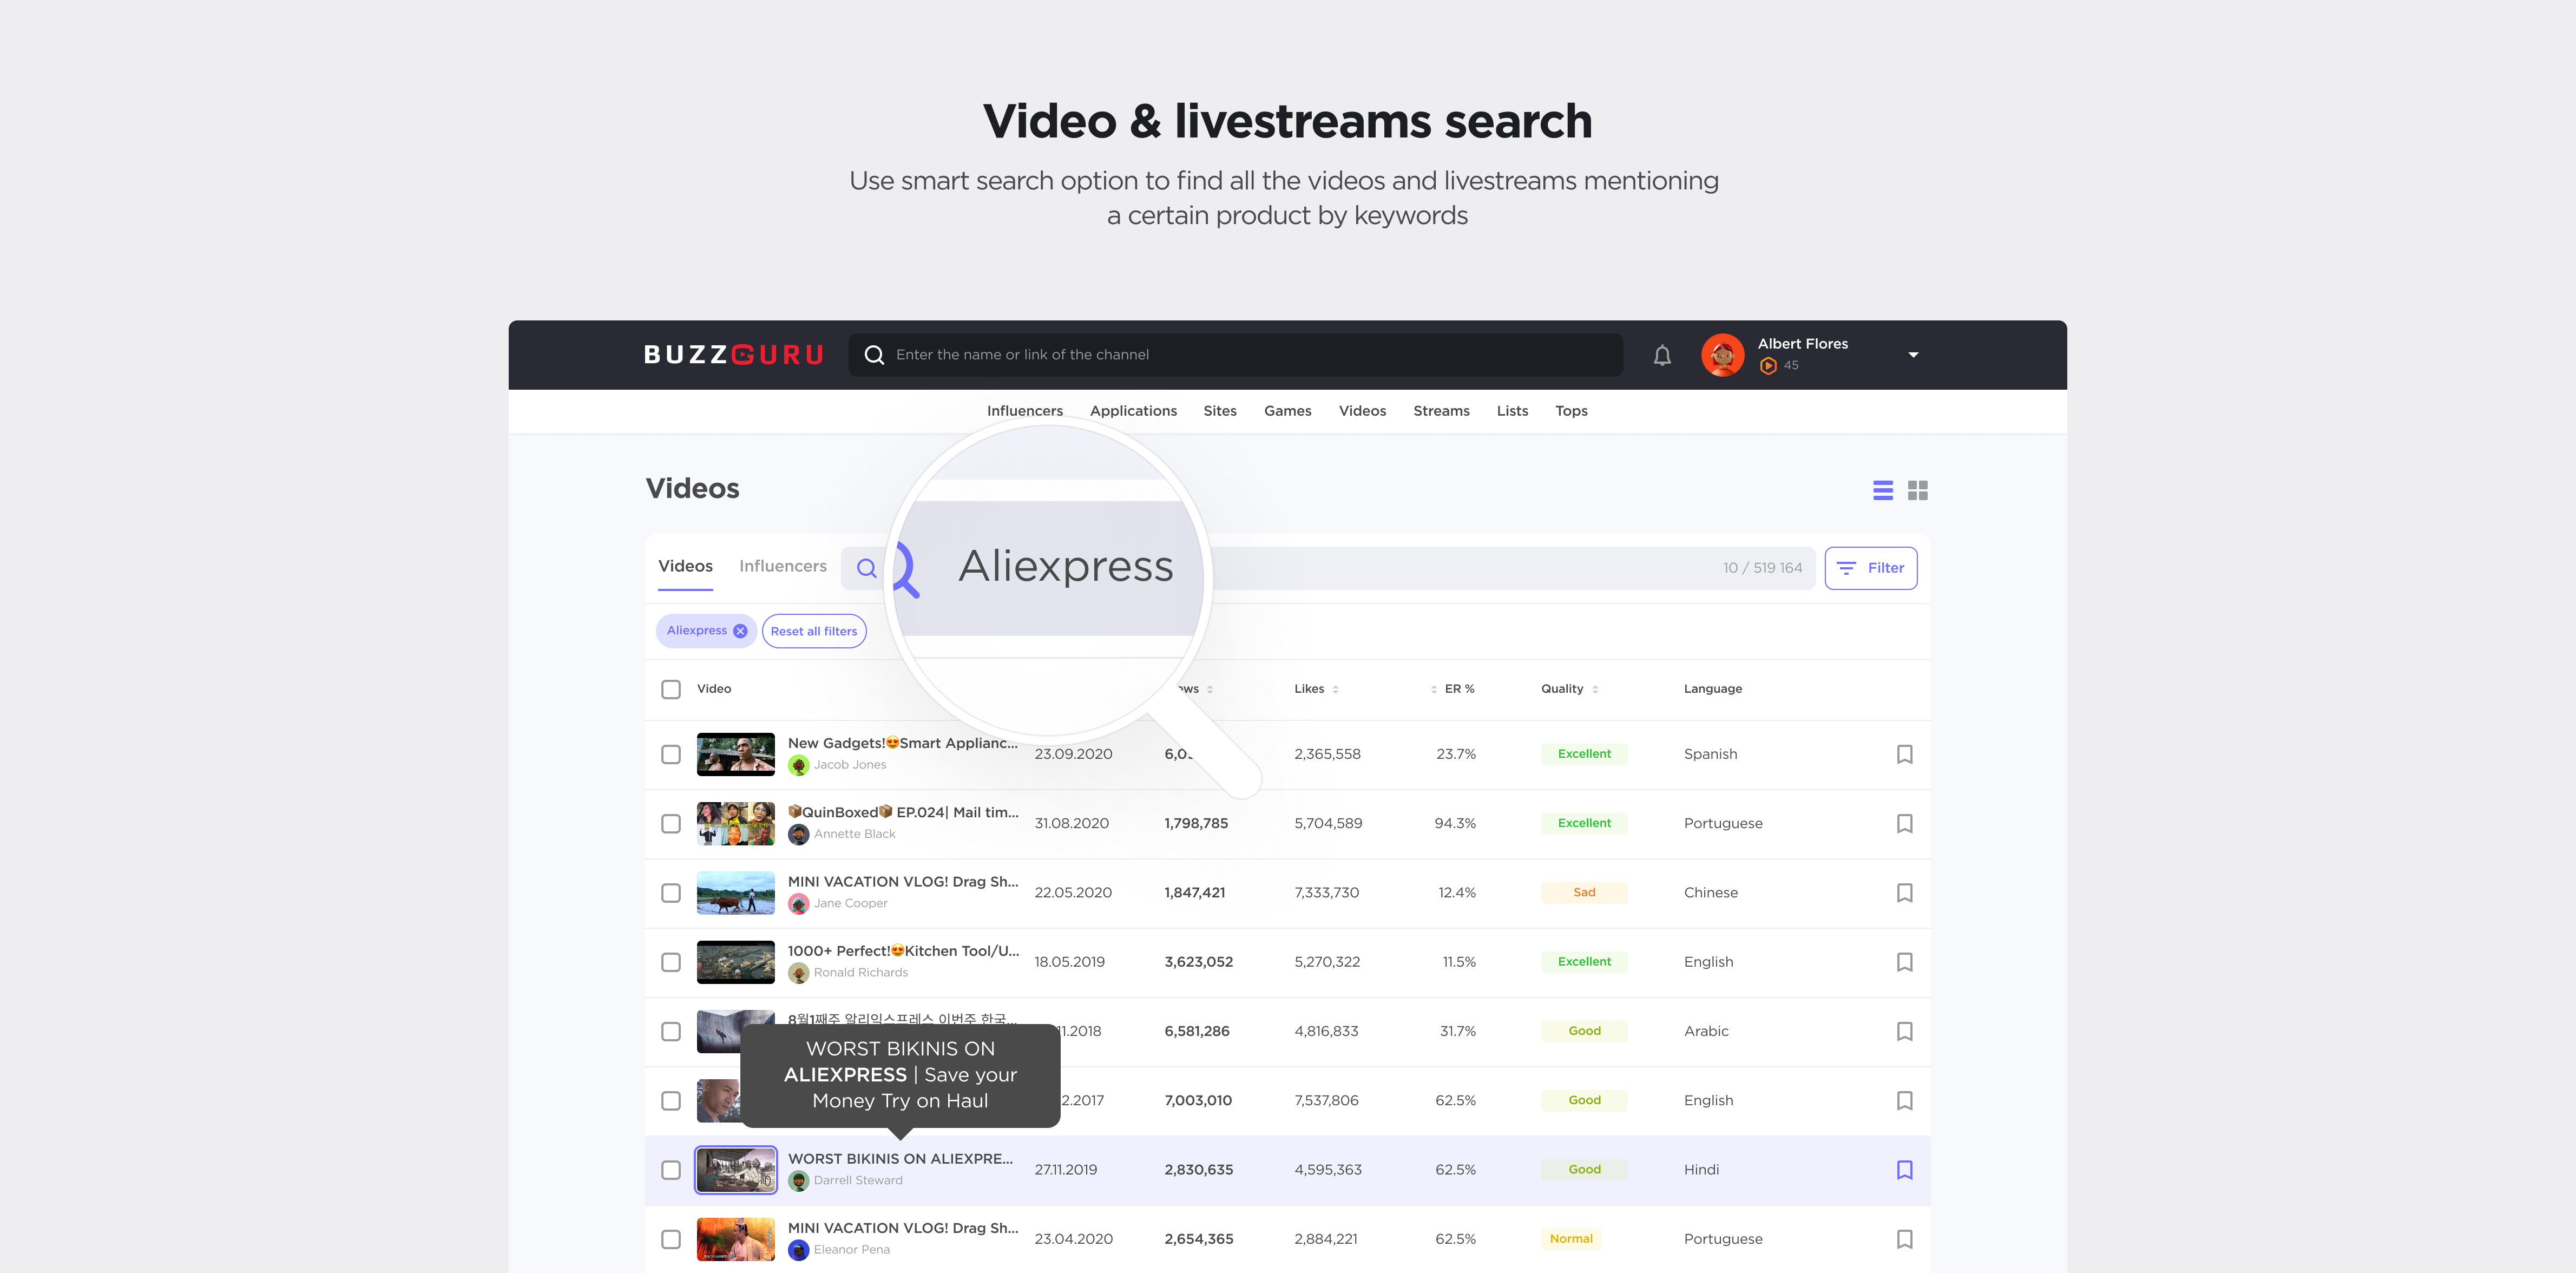Remove the Aliexpress filter chip
This screenshot has width=2576, height=1273.
740,631
